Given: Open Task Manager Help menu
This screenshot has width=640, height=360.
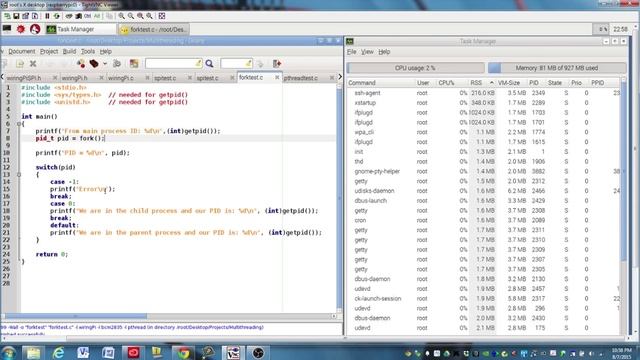Looking at the screenshot, I should point(384,52).
